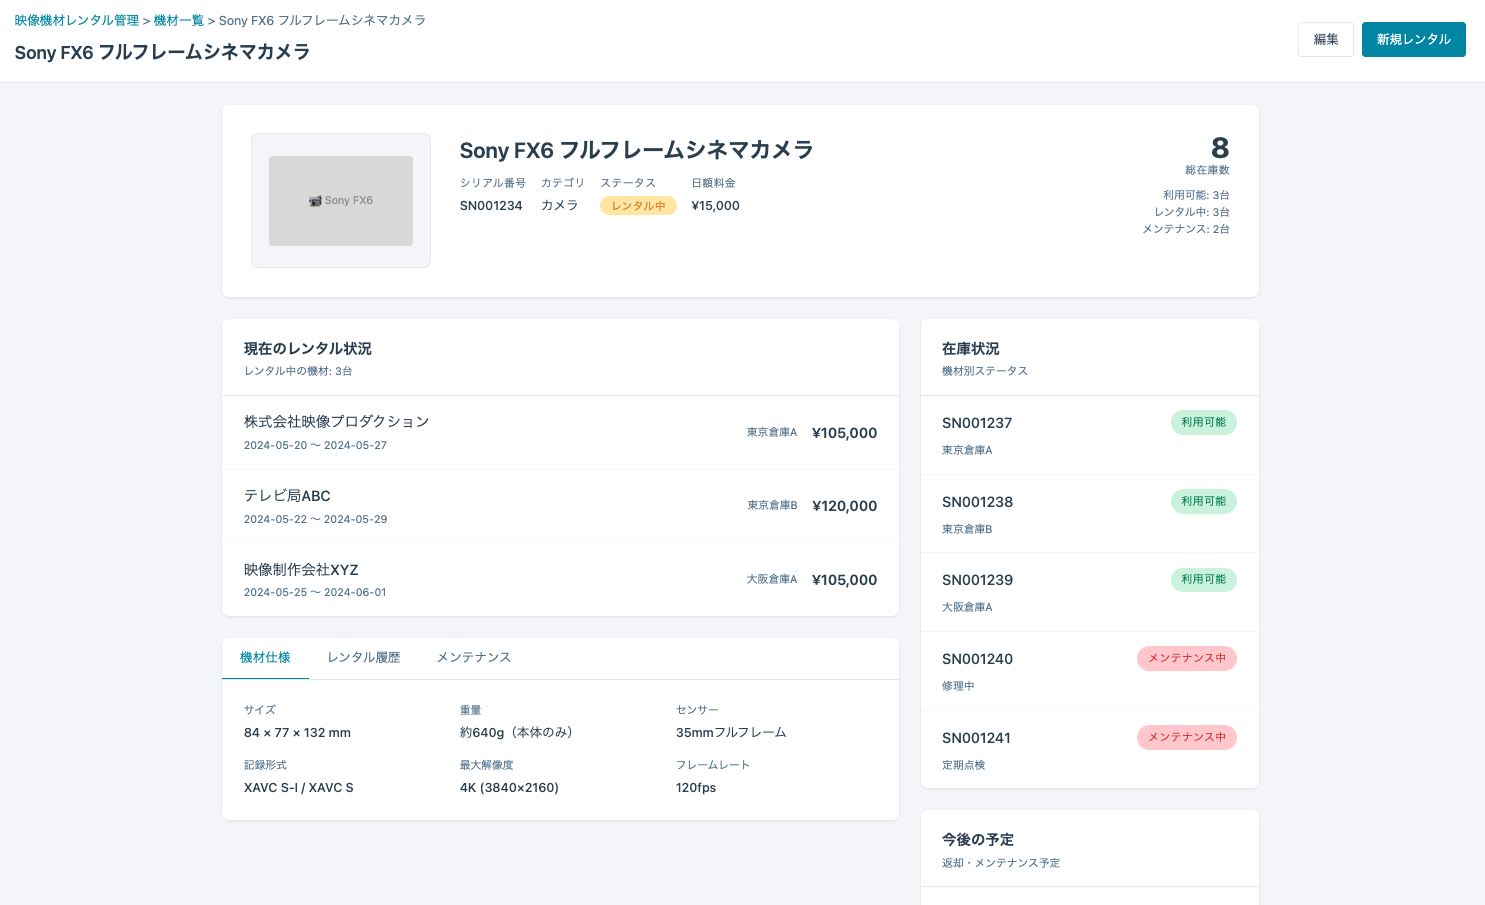Click 利用可能: 3台 summary line

pos(1196,195)
